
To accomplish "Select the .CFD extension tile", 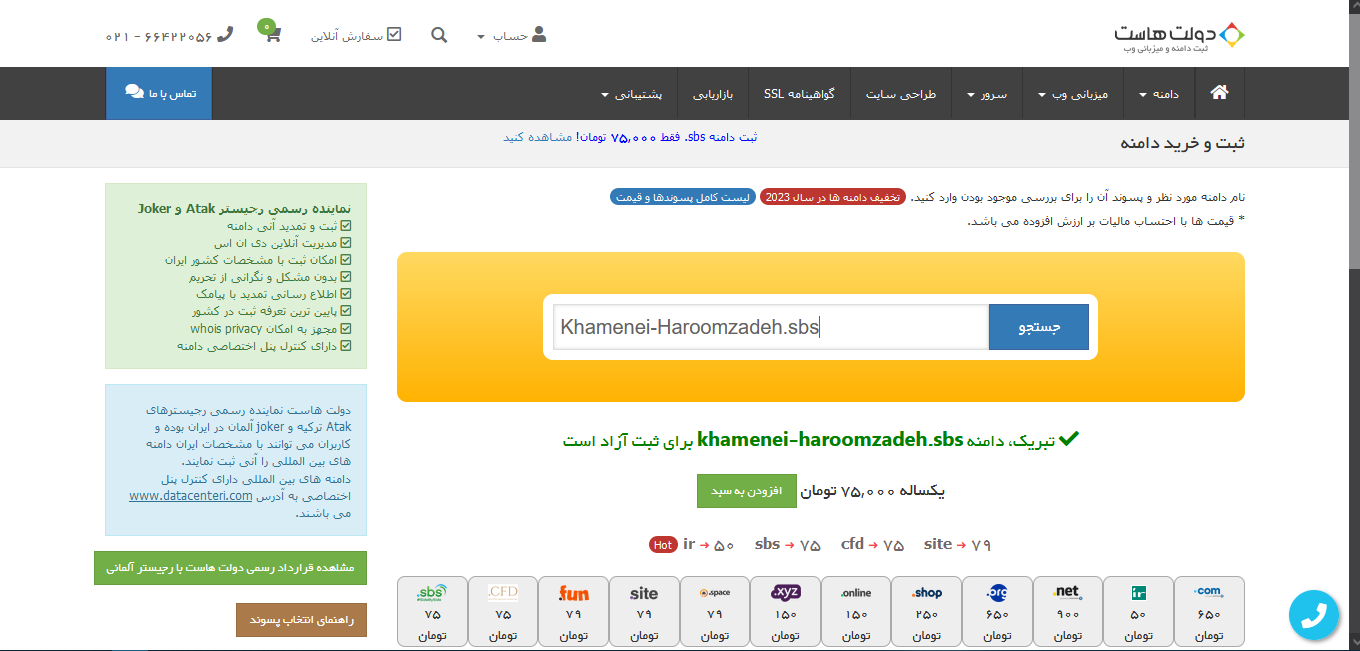I will [503, 611].
